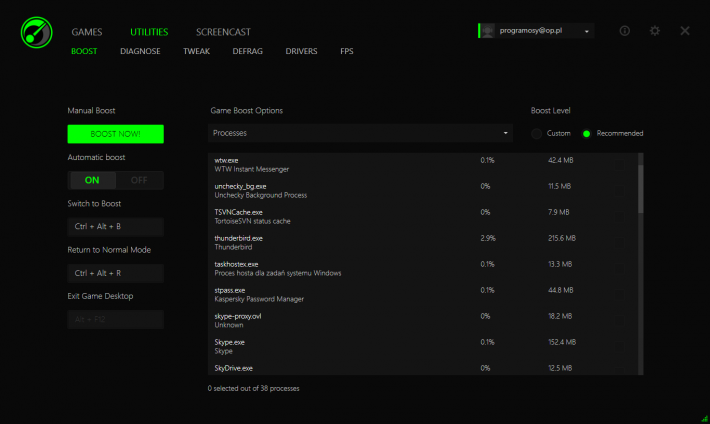
Task: Click the 44.8 MB memory value
Action: point(561,290)
